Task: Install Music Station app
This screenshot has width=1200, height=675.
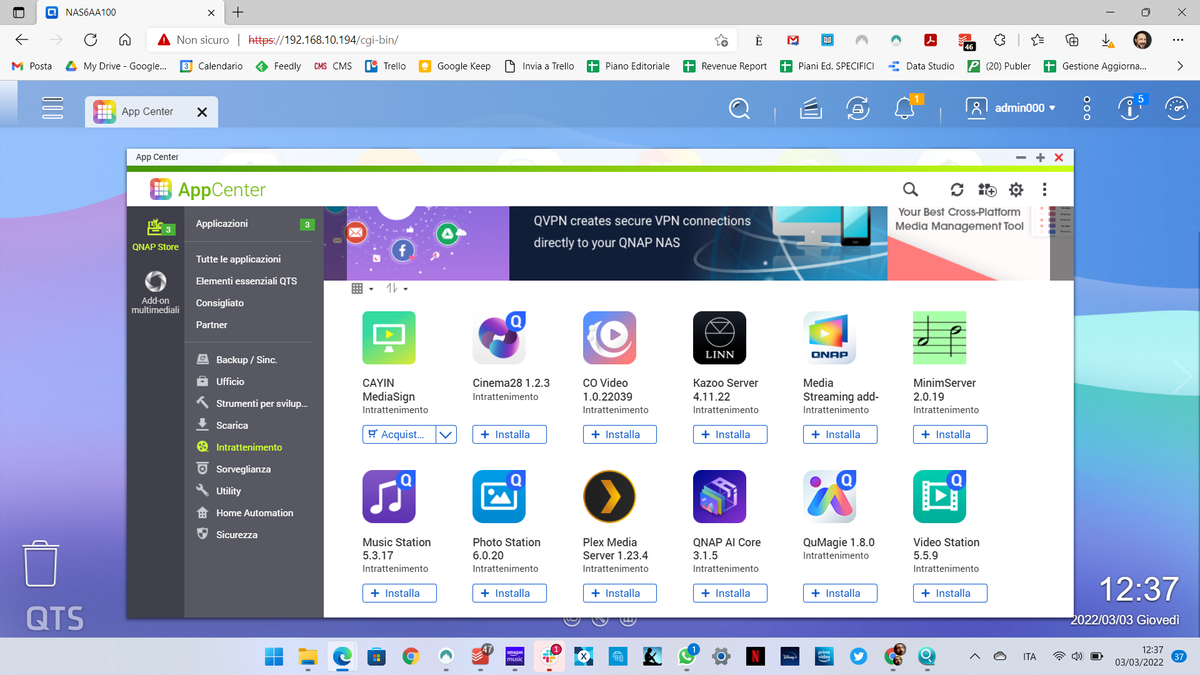Action: click(x=399, y=593)
